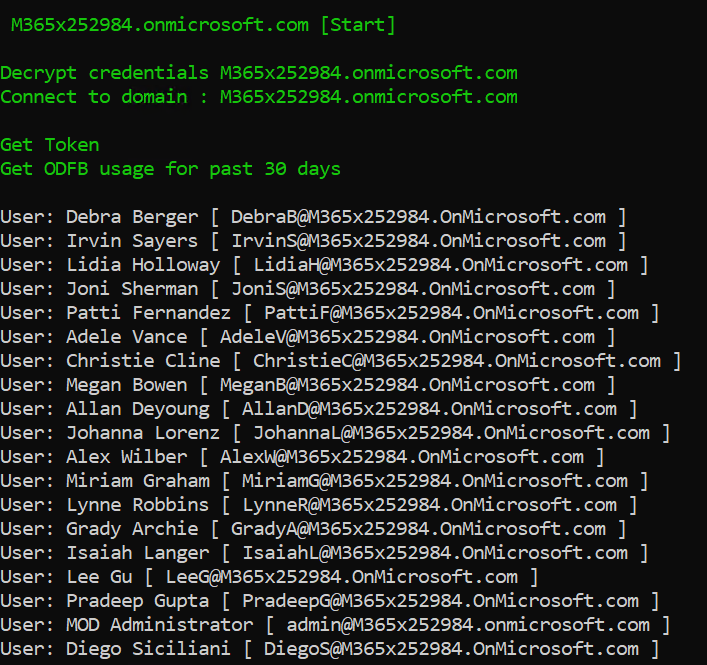Image resolution: width=707 pixels, height=665 pixels.
Task: Click the Irvin Sayers user name
Action: point(131,241)
